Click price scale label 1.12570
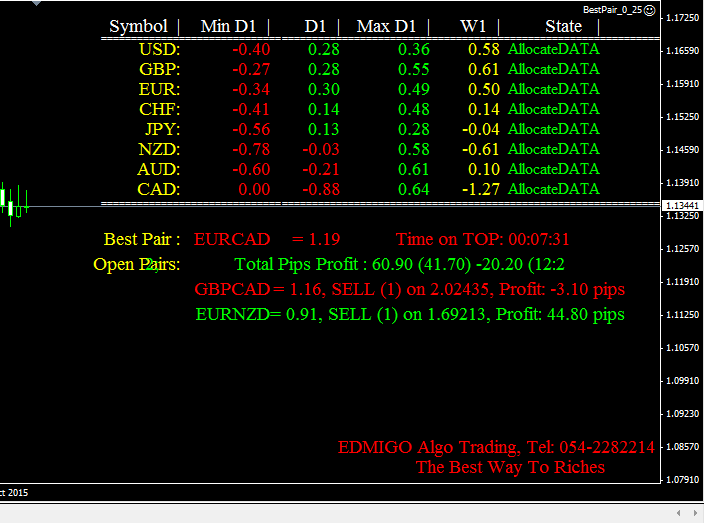Image resolution: width=704 pixels, height=524 pixels. [x=682, y=249]
